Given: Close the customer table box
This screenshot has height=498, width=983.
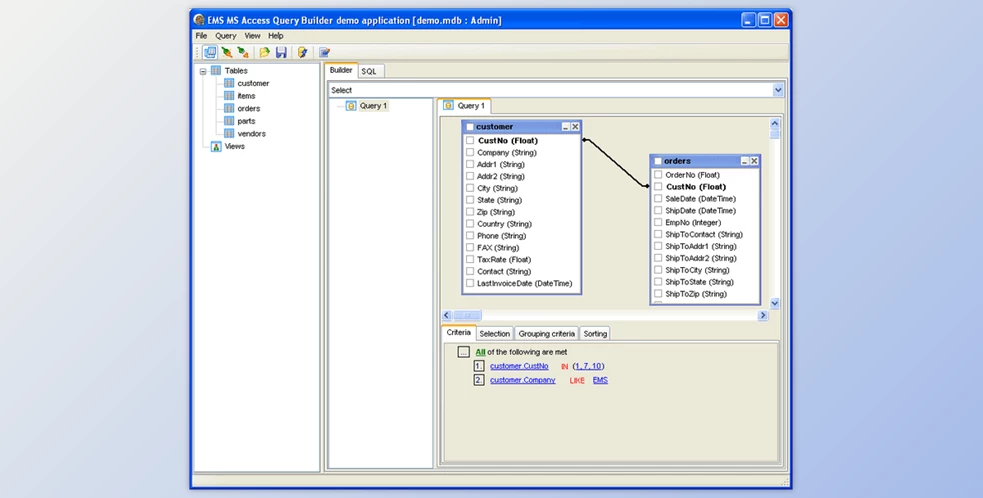Looking at the screenshot, I should (x=575, y=127).
